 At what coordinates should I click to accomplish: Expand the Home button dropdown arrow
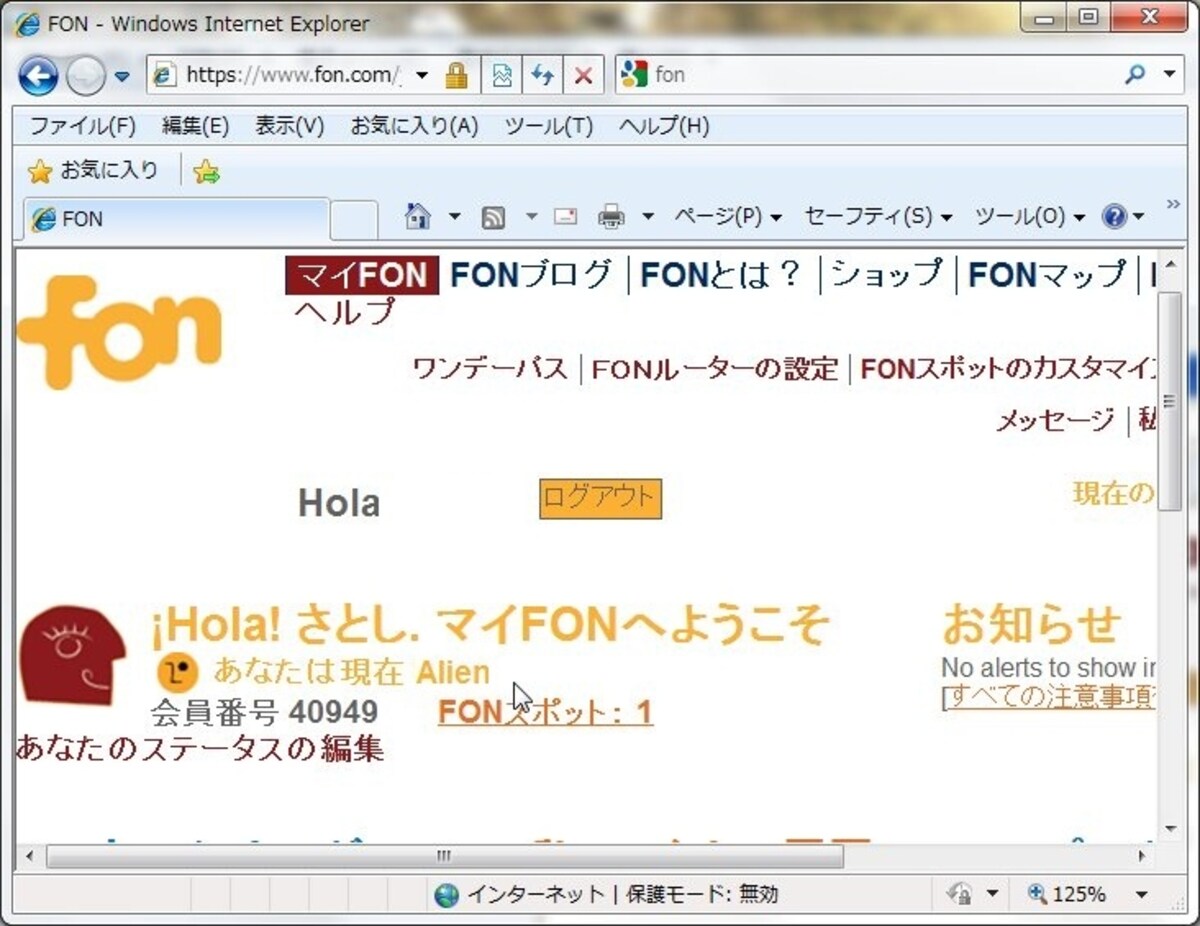pos(453,216)
